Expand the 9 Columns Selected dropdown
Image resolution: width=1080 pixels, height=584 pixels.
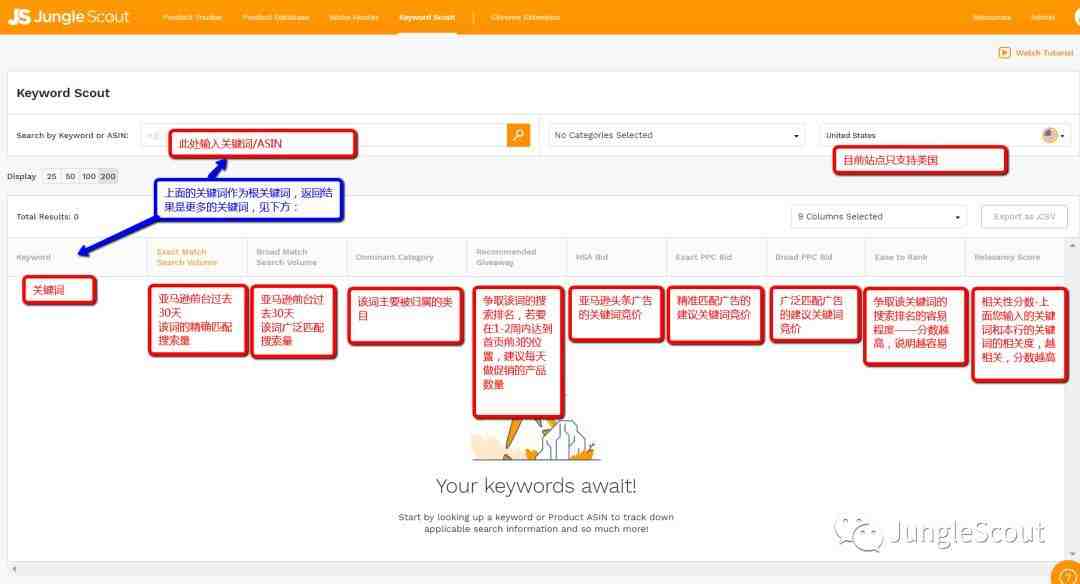coord(878,216)
